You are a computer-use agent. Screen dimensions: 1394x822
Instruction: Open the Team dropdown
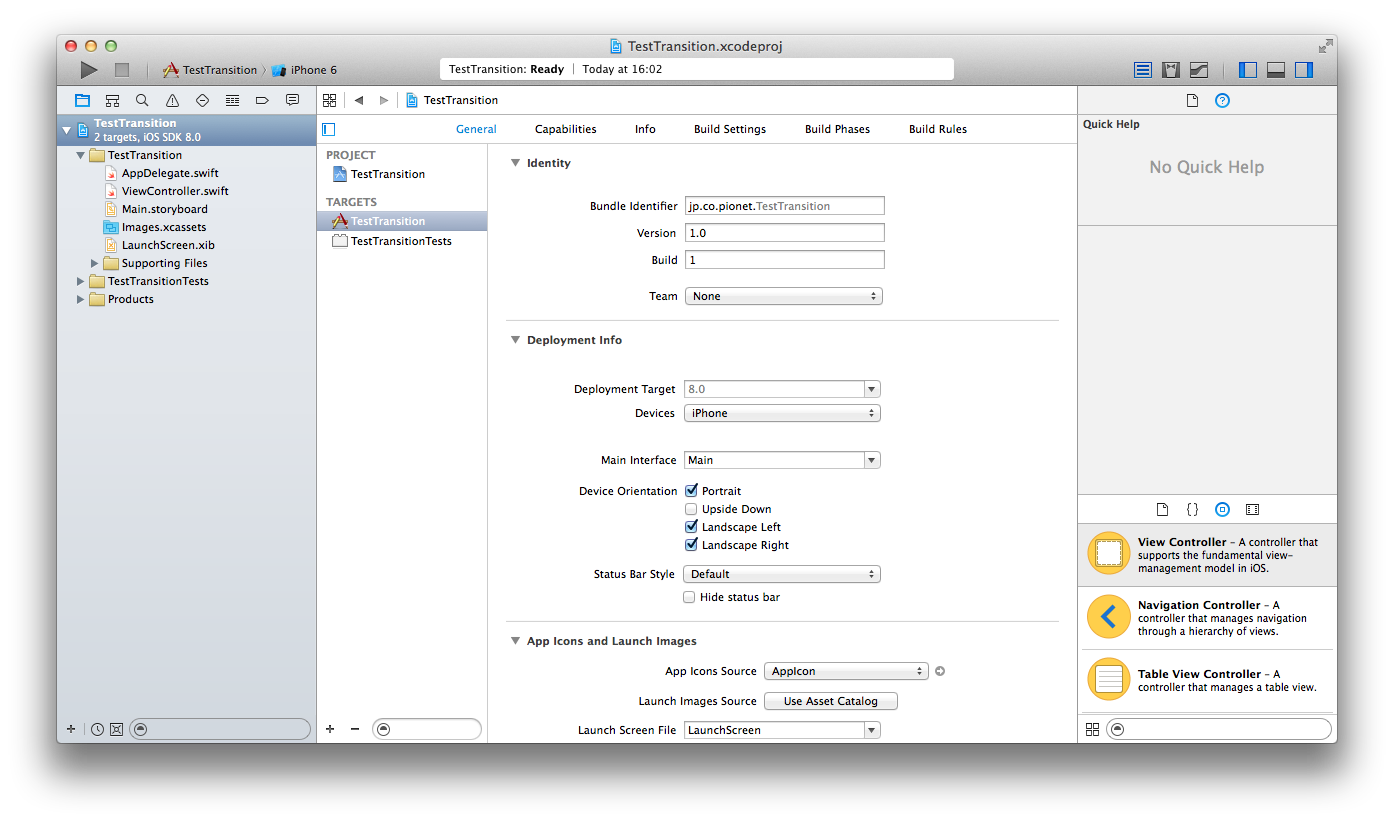pyautogui.click(x=784, y=296)
